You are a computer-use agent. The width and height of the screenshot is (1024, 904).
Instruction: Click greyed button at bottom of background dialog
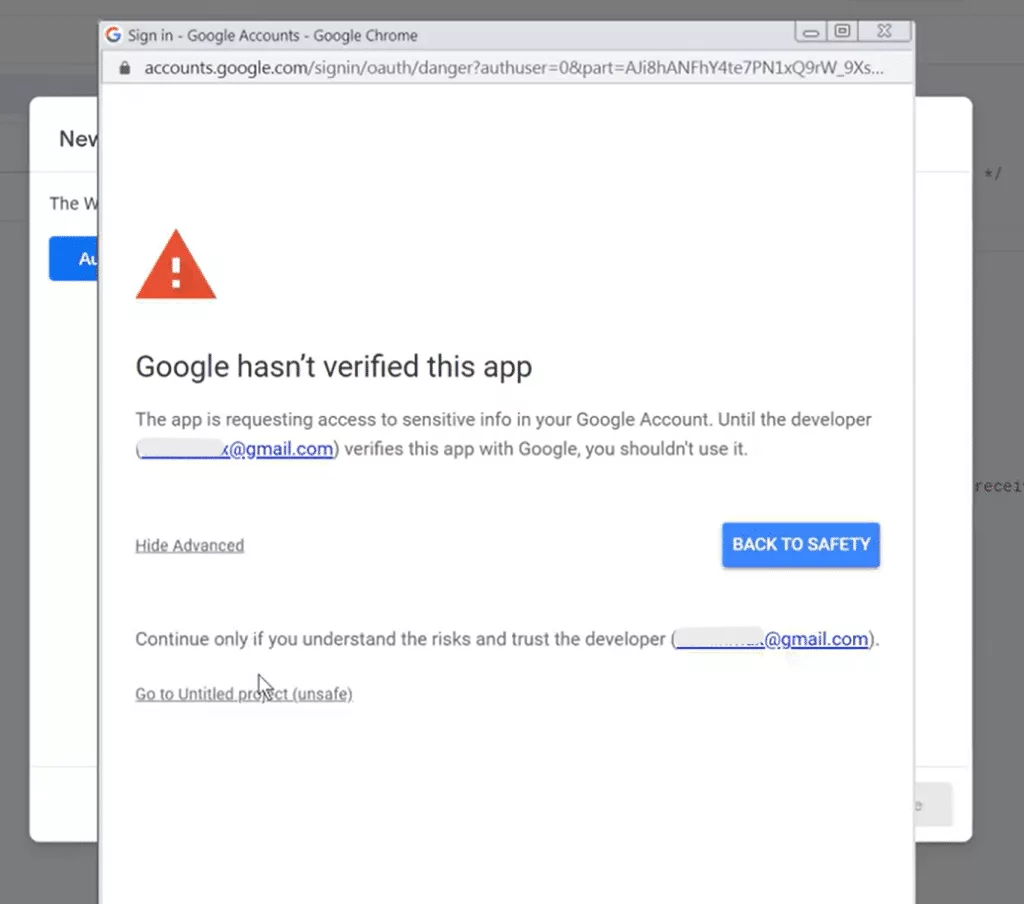pyautogui.click(x=934, y=805)
